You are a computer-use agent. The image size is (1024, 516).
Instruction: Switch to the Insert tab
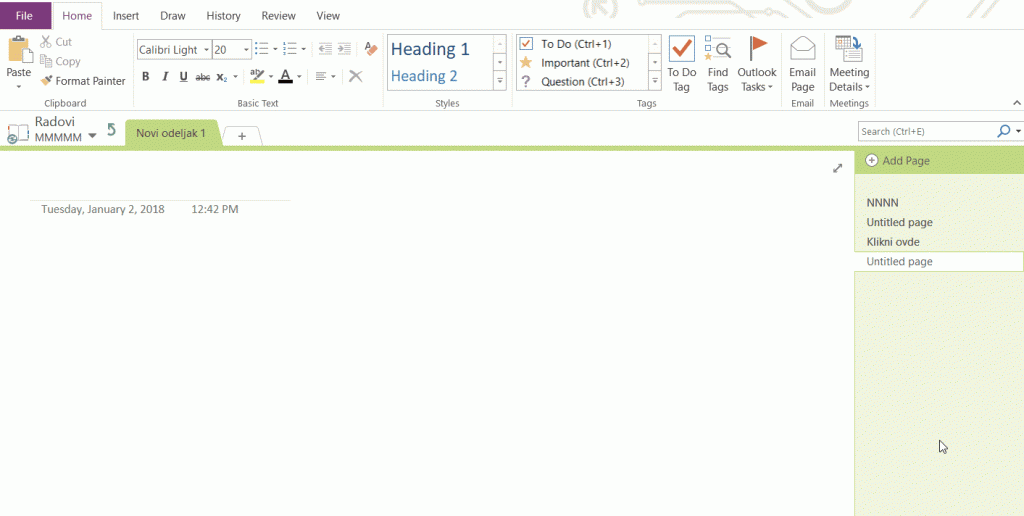pos(125,16)
